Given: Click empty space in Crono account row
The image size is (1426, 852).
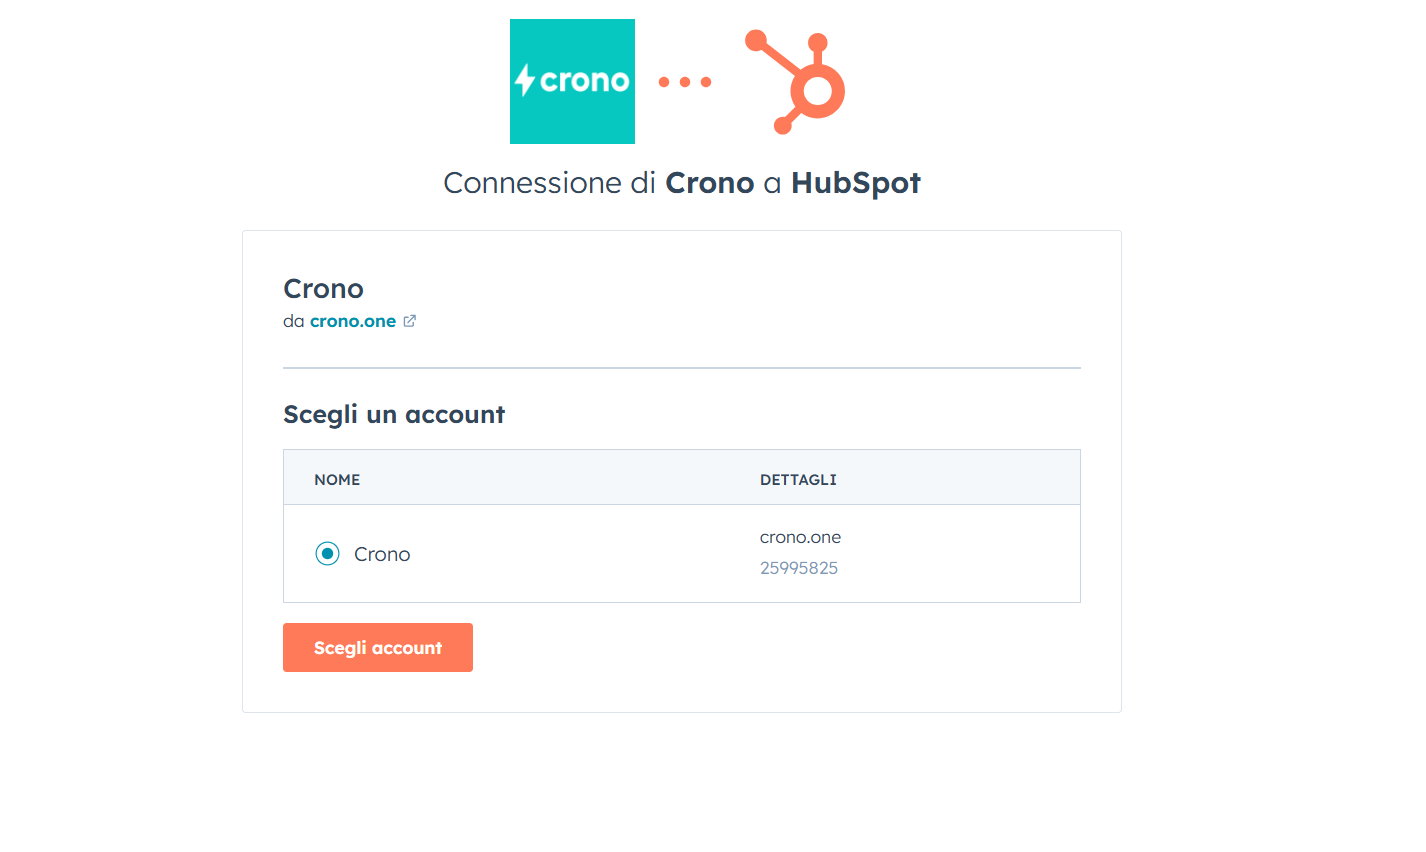Looking at the screenshot, I should pos(580,554).
